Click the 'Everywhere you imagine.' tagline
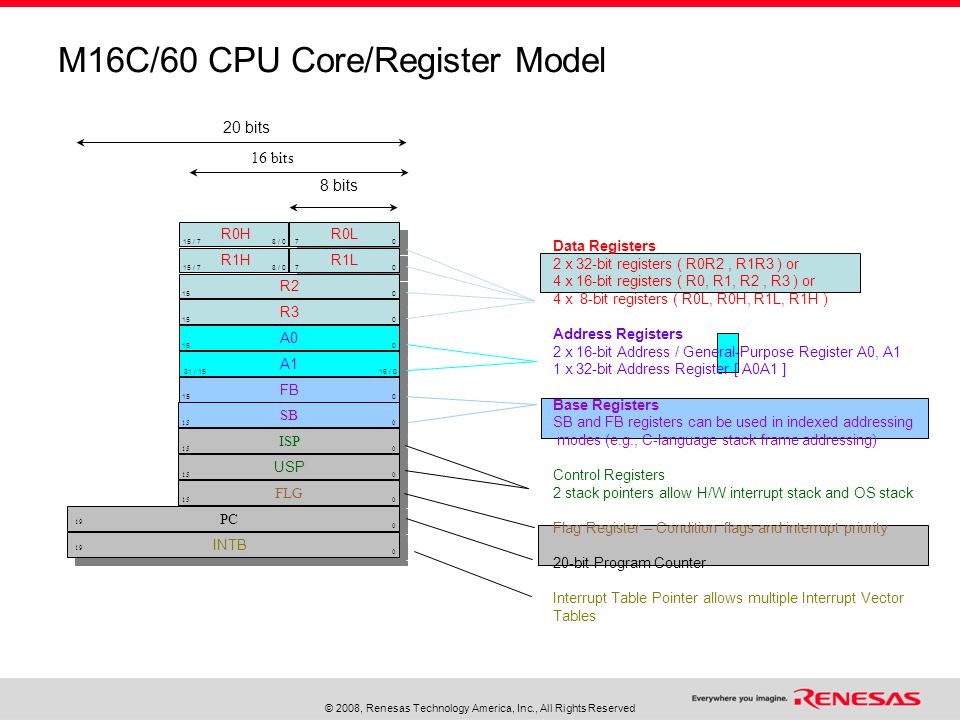This screenshot has width=960, height=720. tap(740, 698)
